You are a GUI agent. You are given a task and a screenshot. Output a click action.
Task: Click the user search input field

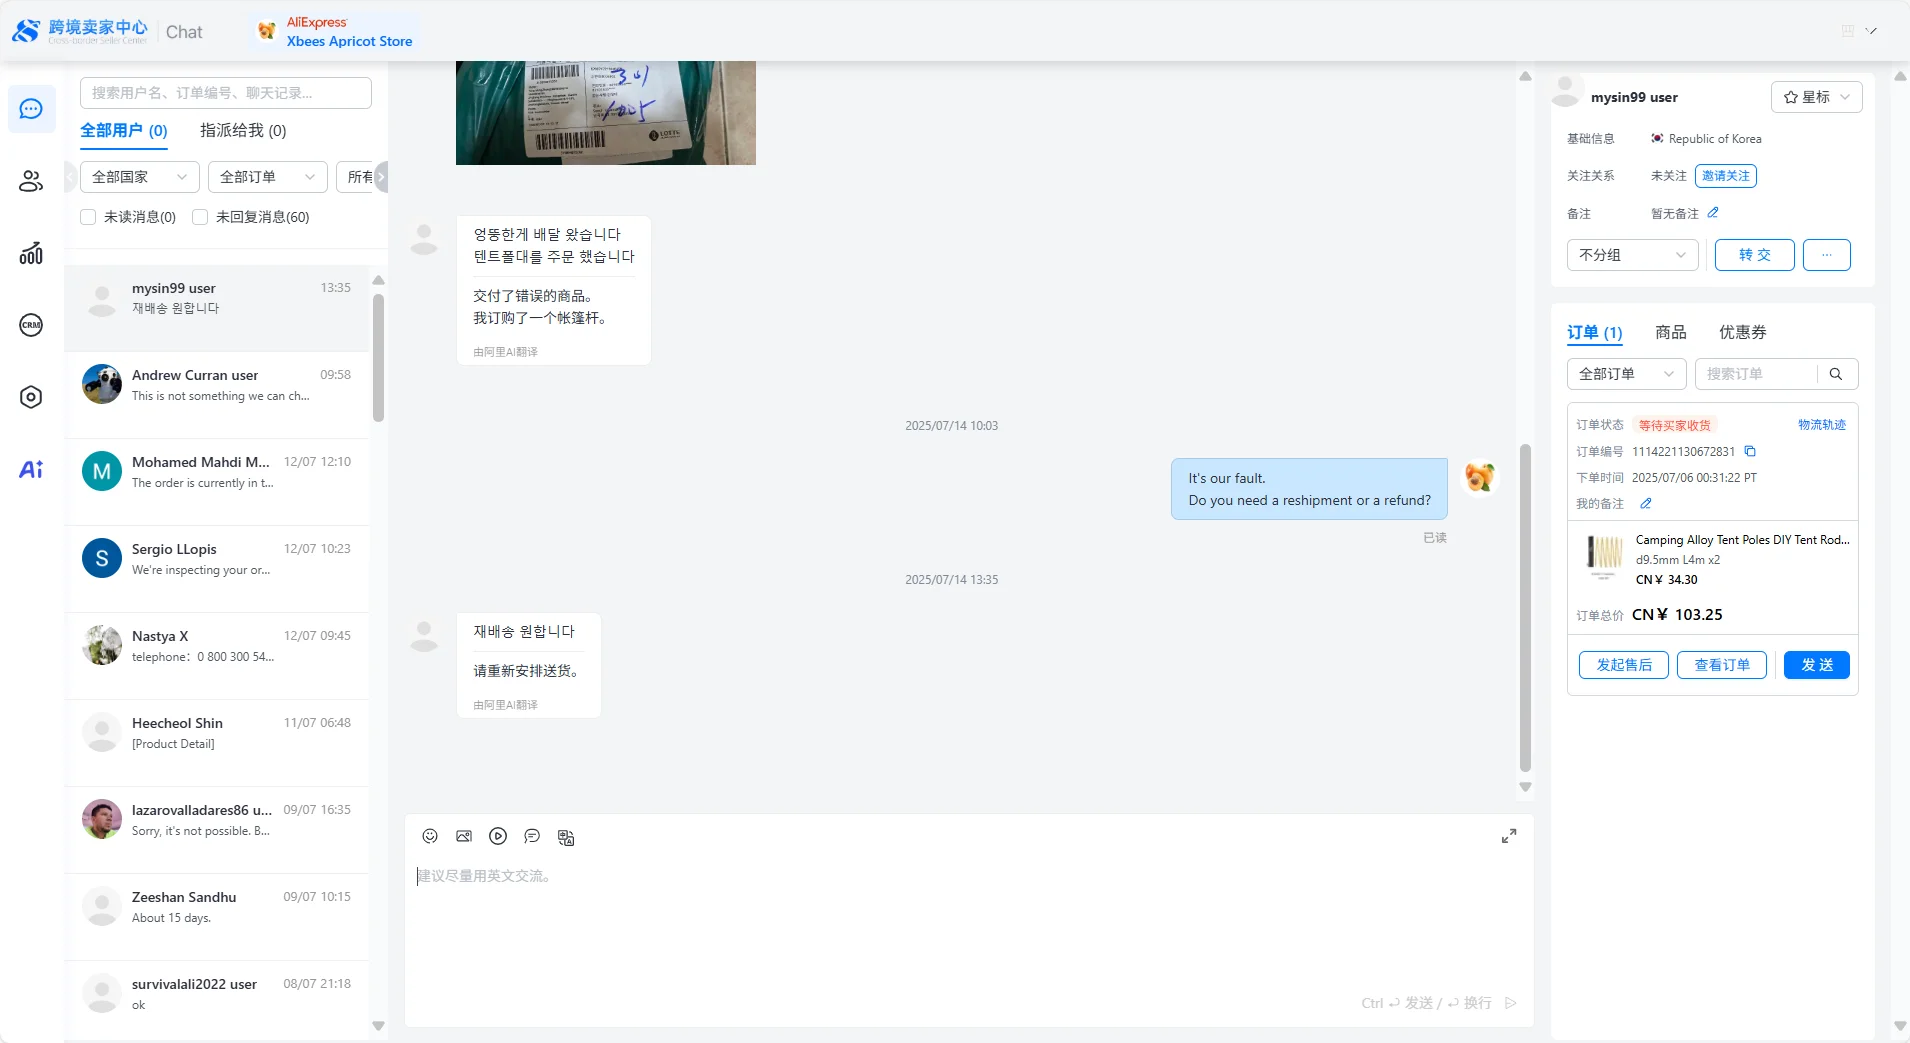click(226, 93)
